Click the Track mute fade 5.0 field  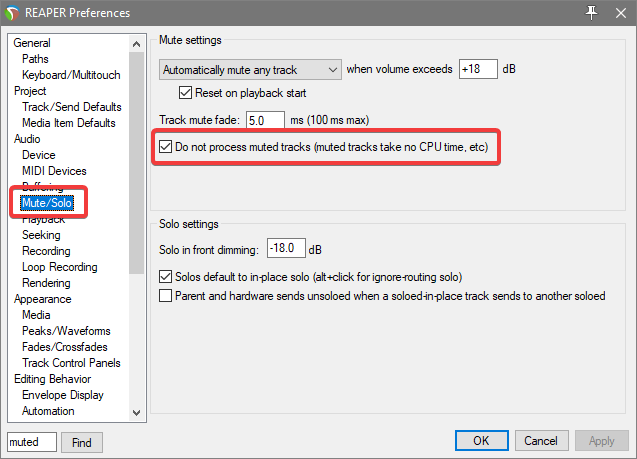[265, 120]
